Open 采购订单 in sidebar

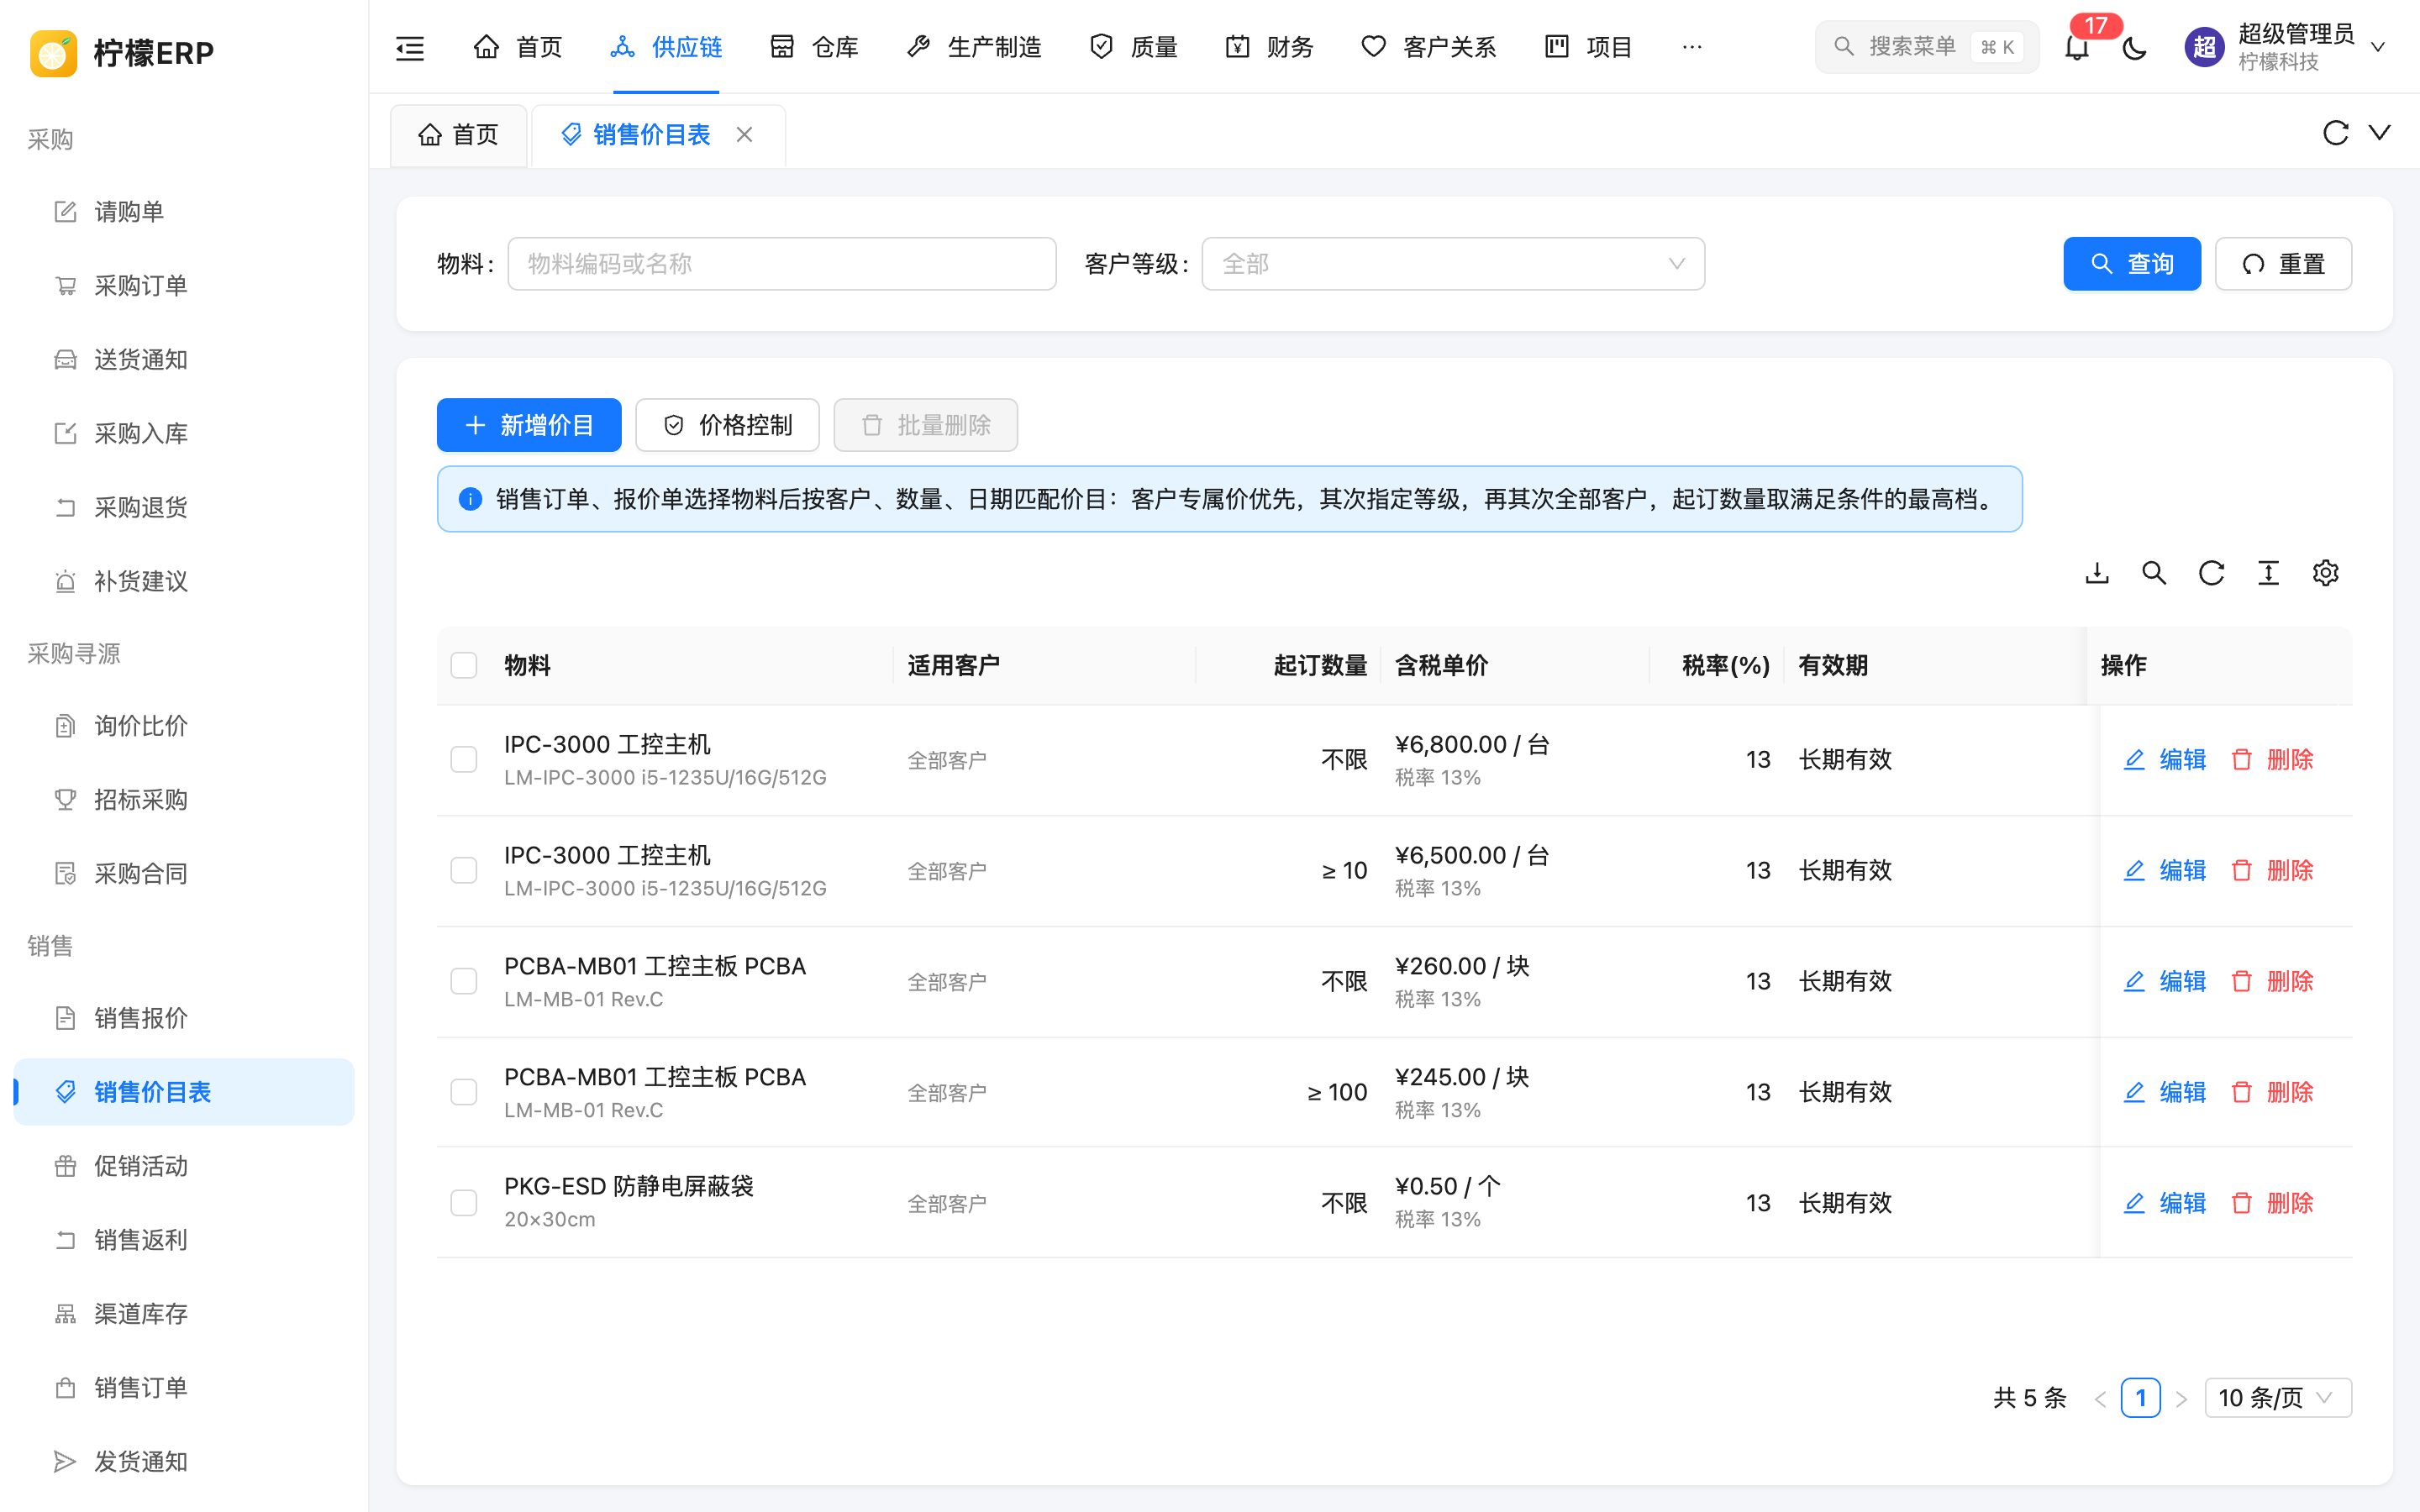click(x=184, y=286)
